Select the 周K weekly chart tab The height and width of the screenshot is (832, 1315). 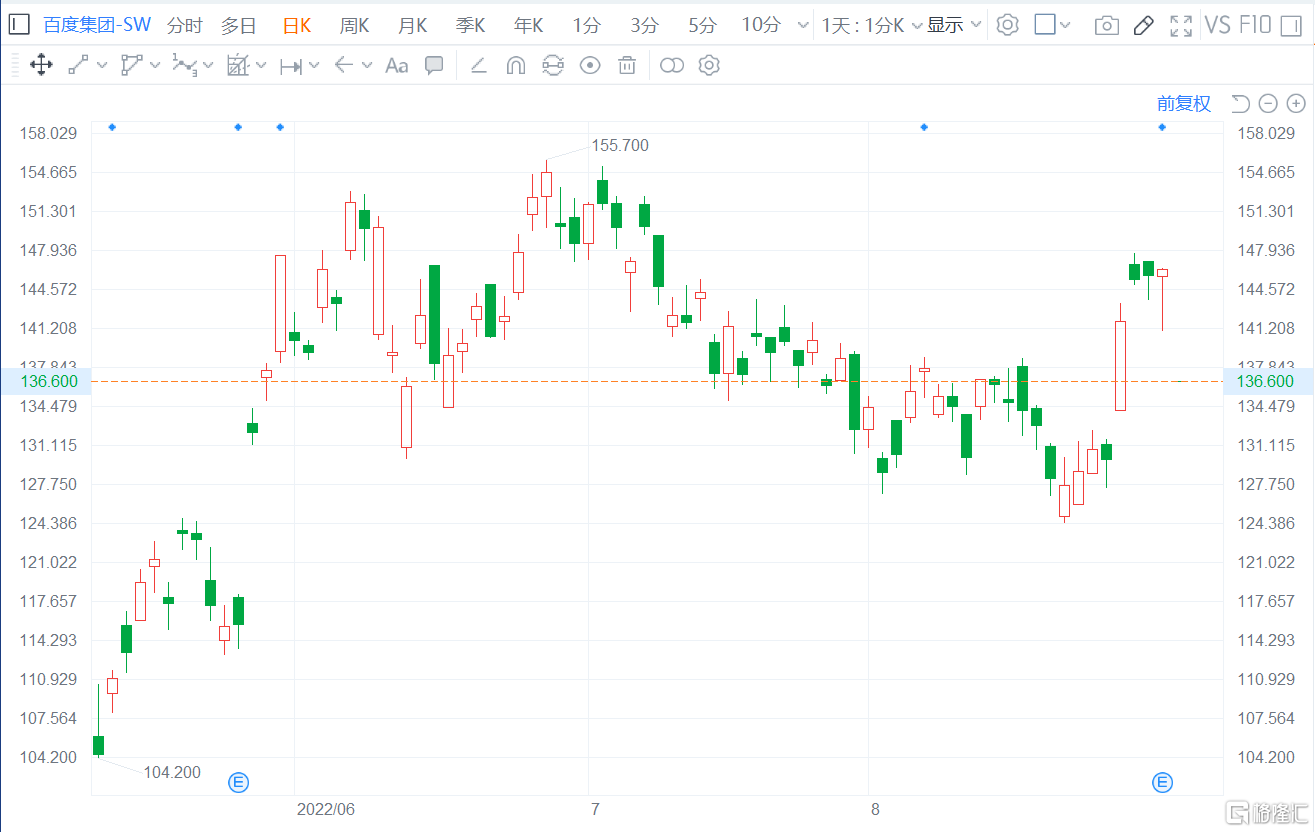click(355, 25)
